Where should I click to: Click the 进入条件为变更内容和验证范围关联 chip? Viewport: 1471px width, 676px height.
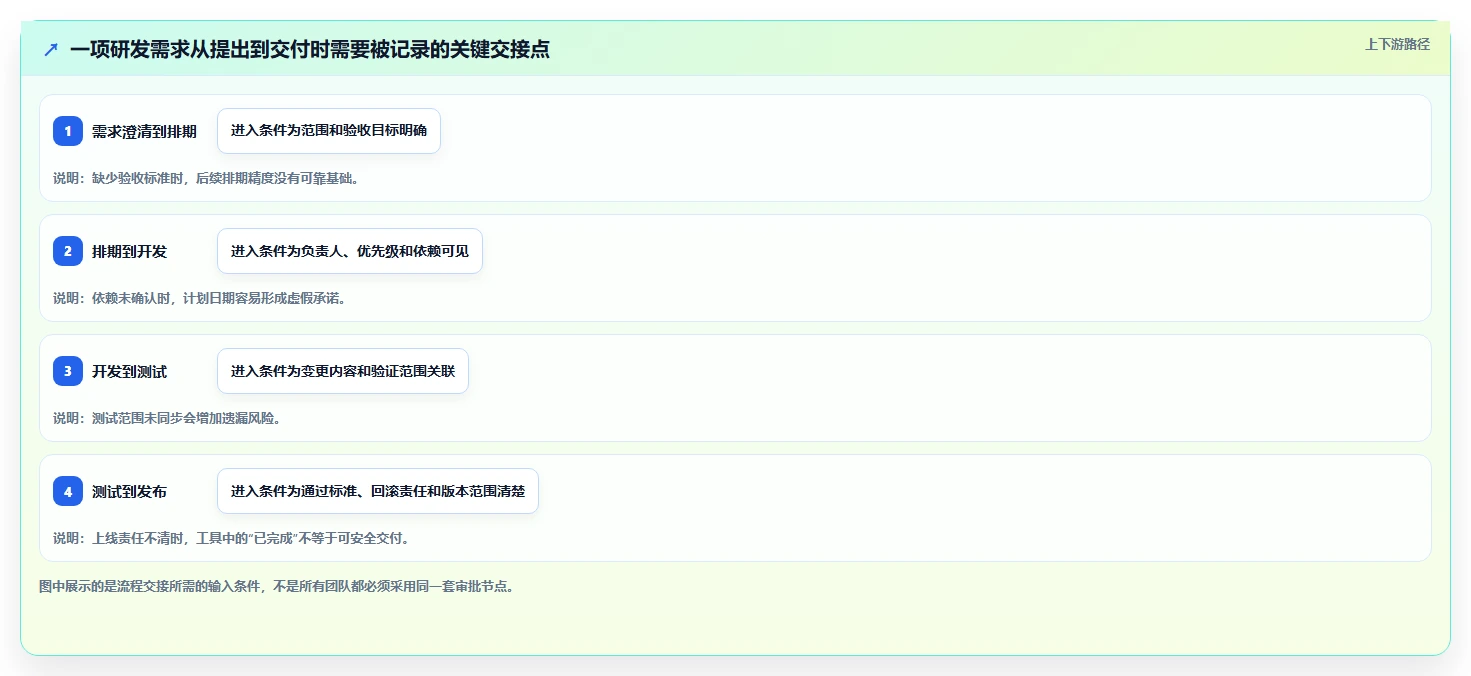(343, 371)
